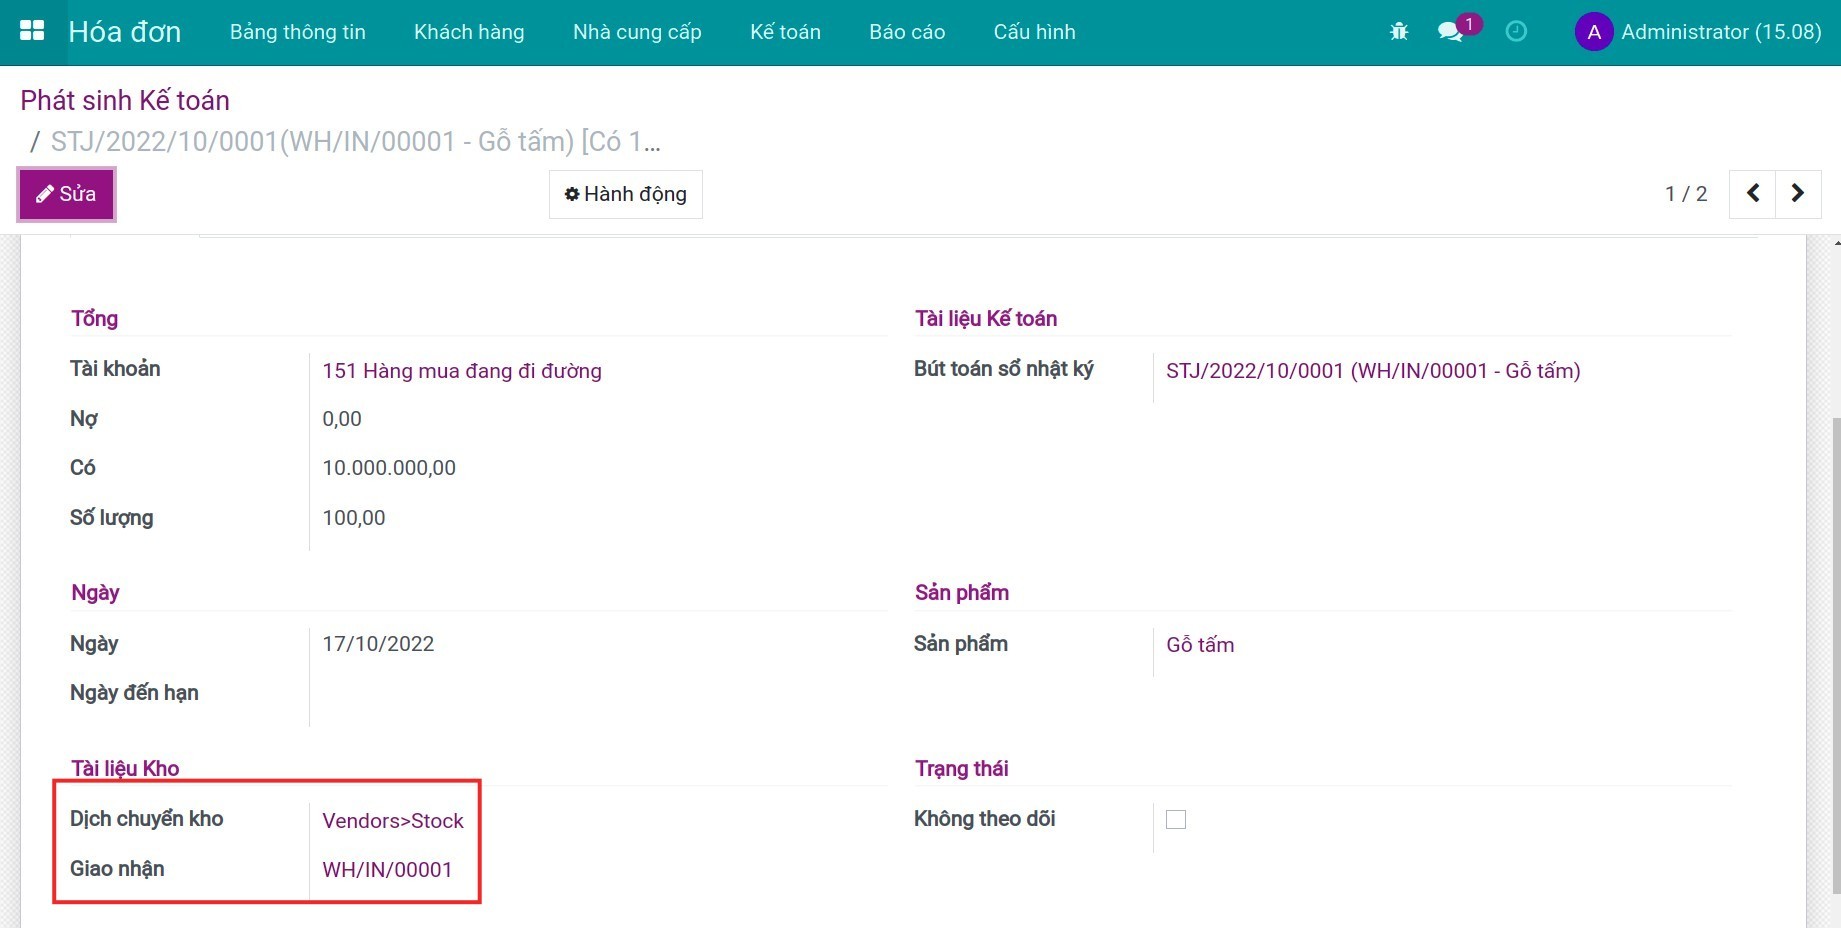The image size is (1841, 928).
Task: Open the conversations message icon
Action: click(1450, 32)
